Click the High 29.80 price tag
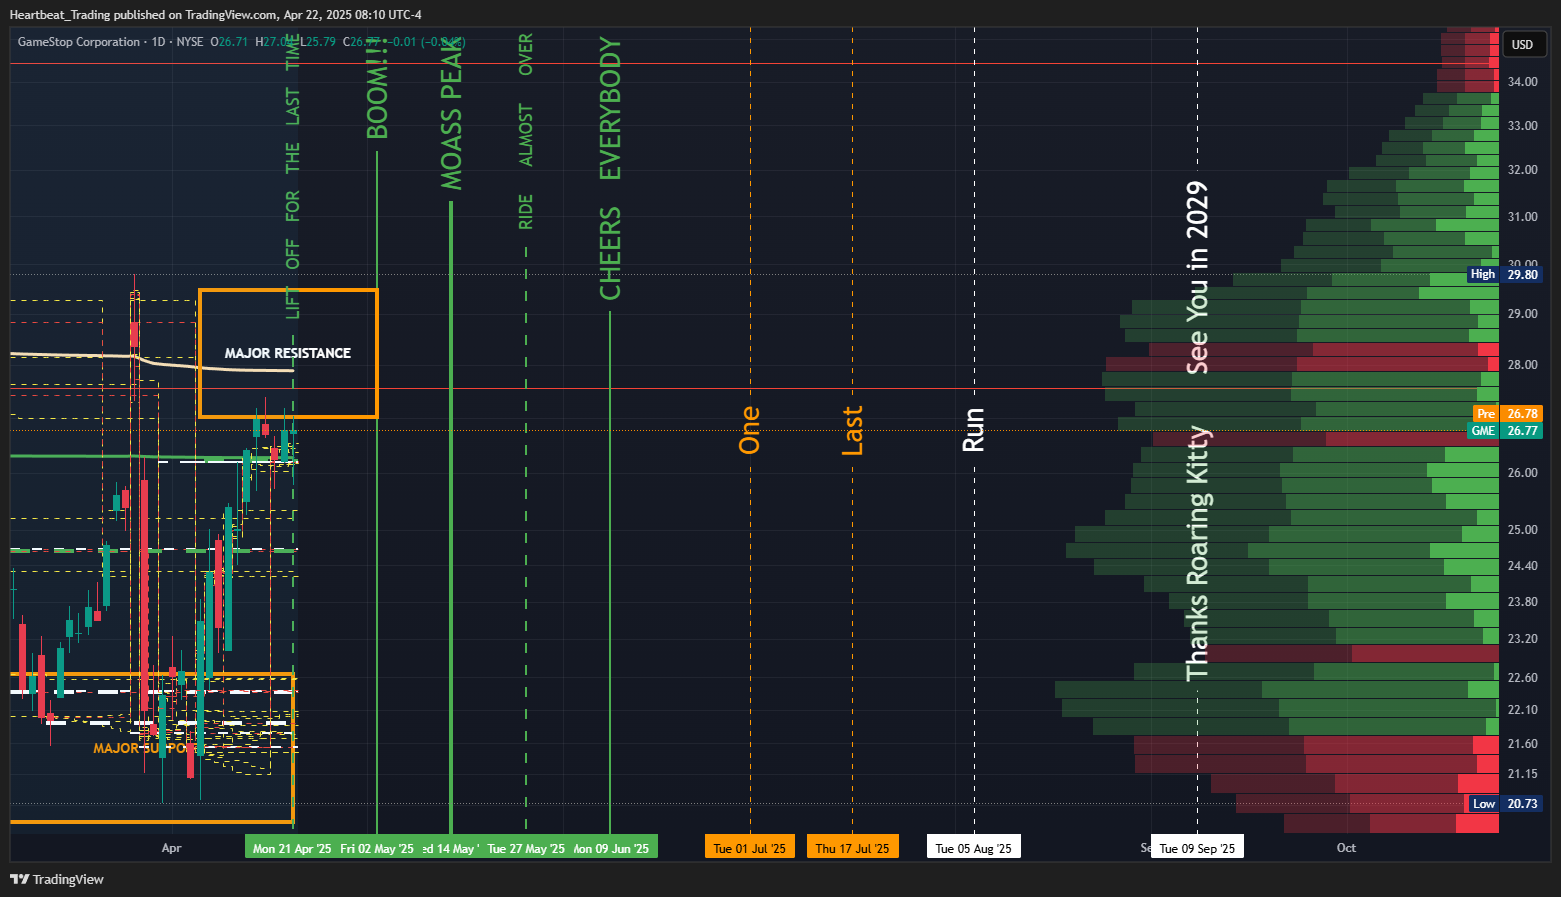Viewport: 1561px width, 897px height. tap(1504, 274)
